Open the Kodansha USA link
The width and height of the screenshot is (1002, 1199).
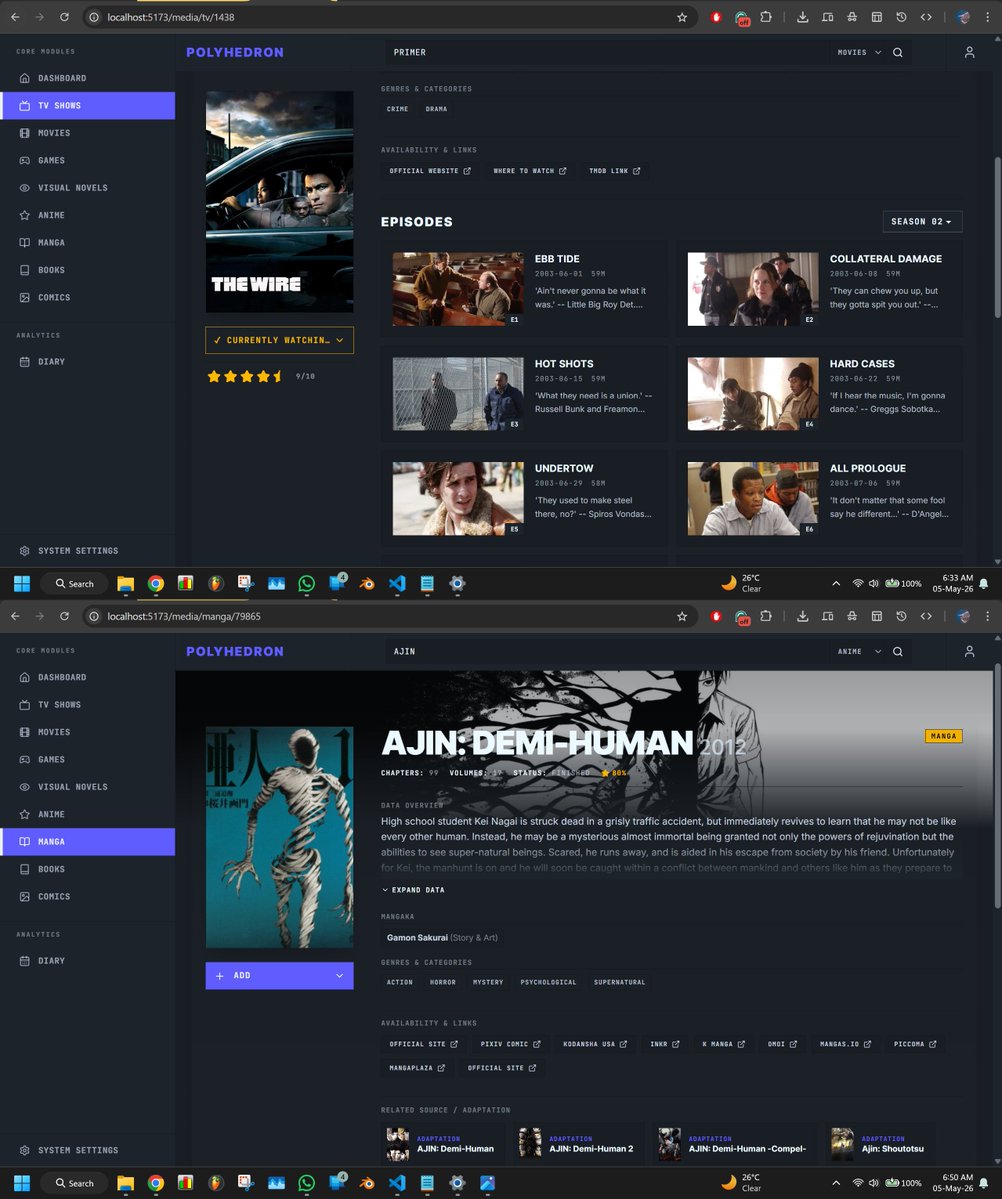(x=594, y=1045)
